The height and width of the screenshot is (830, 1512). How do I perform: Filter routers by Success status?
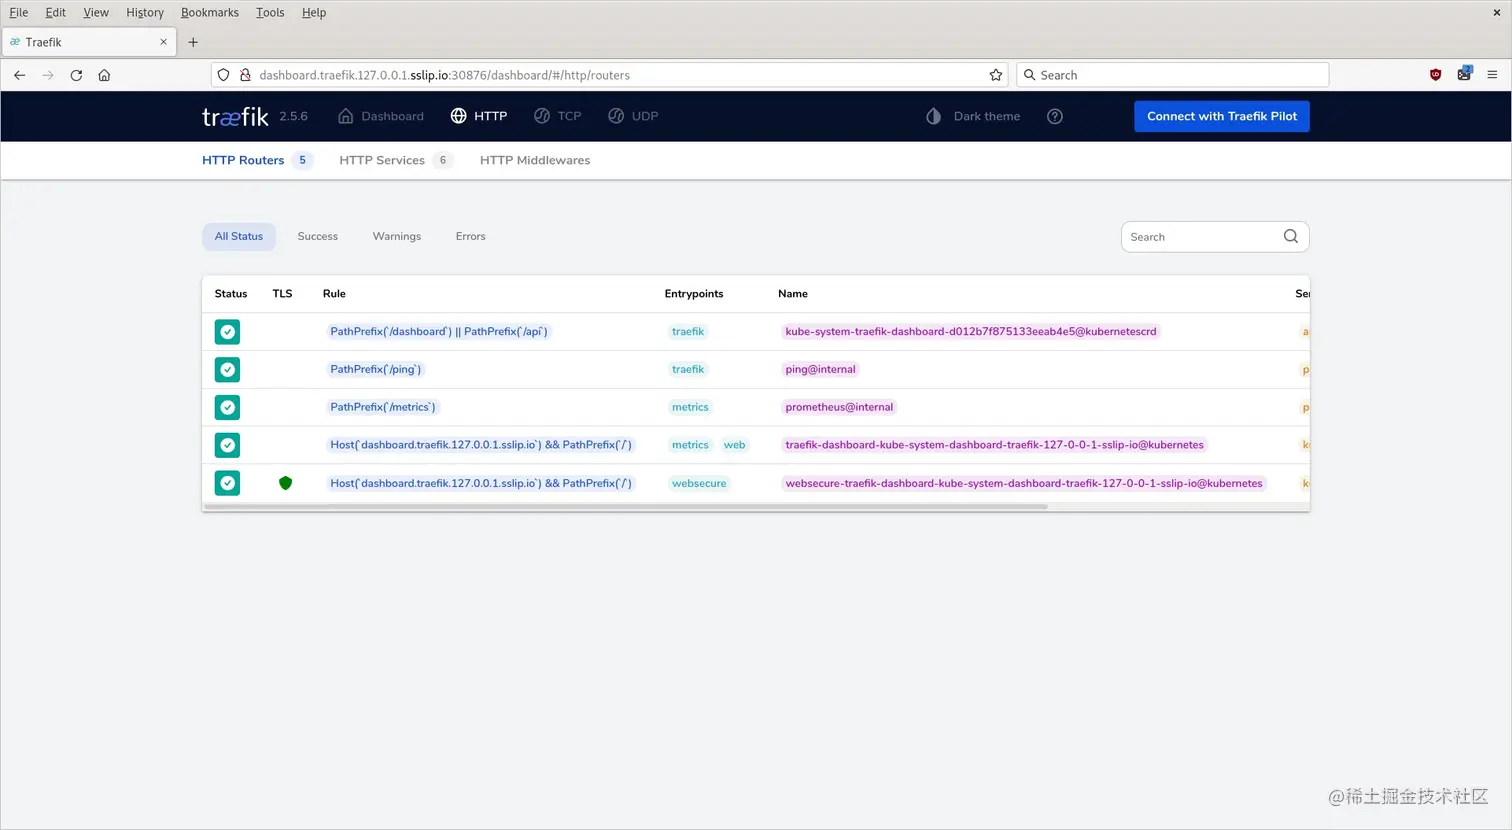318,236
